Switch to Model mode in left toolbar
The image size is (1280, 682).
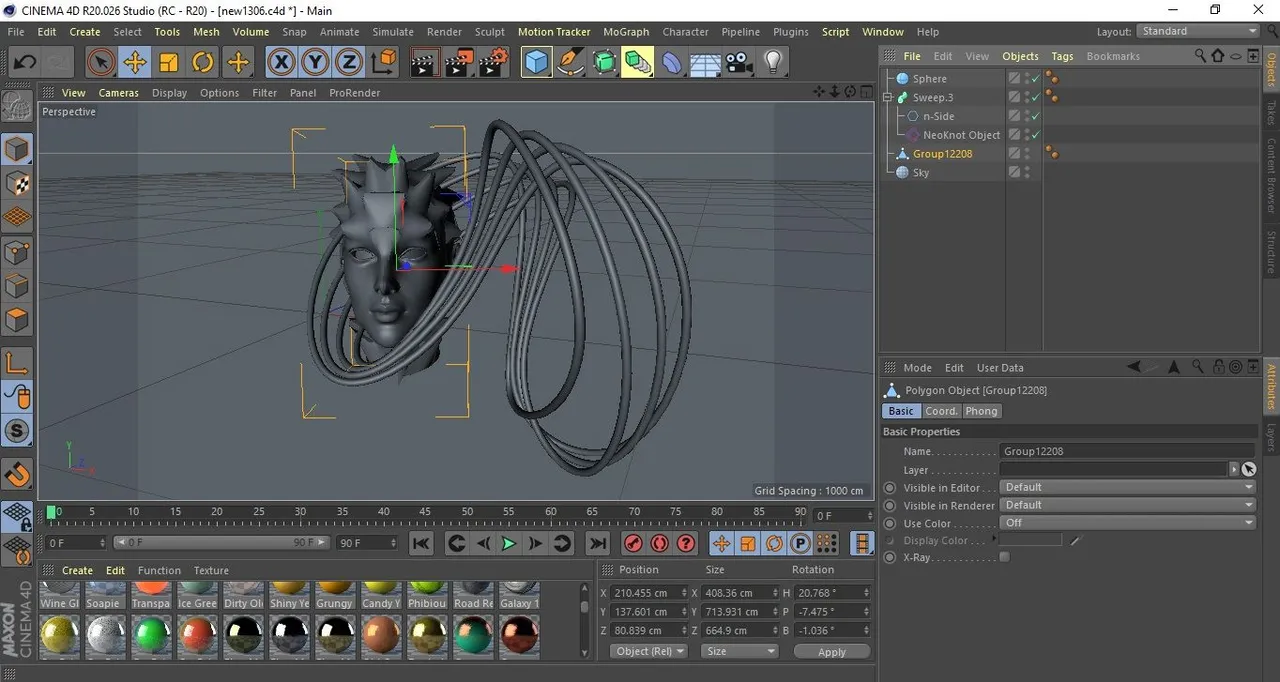click(18, 150)
